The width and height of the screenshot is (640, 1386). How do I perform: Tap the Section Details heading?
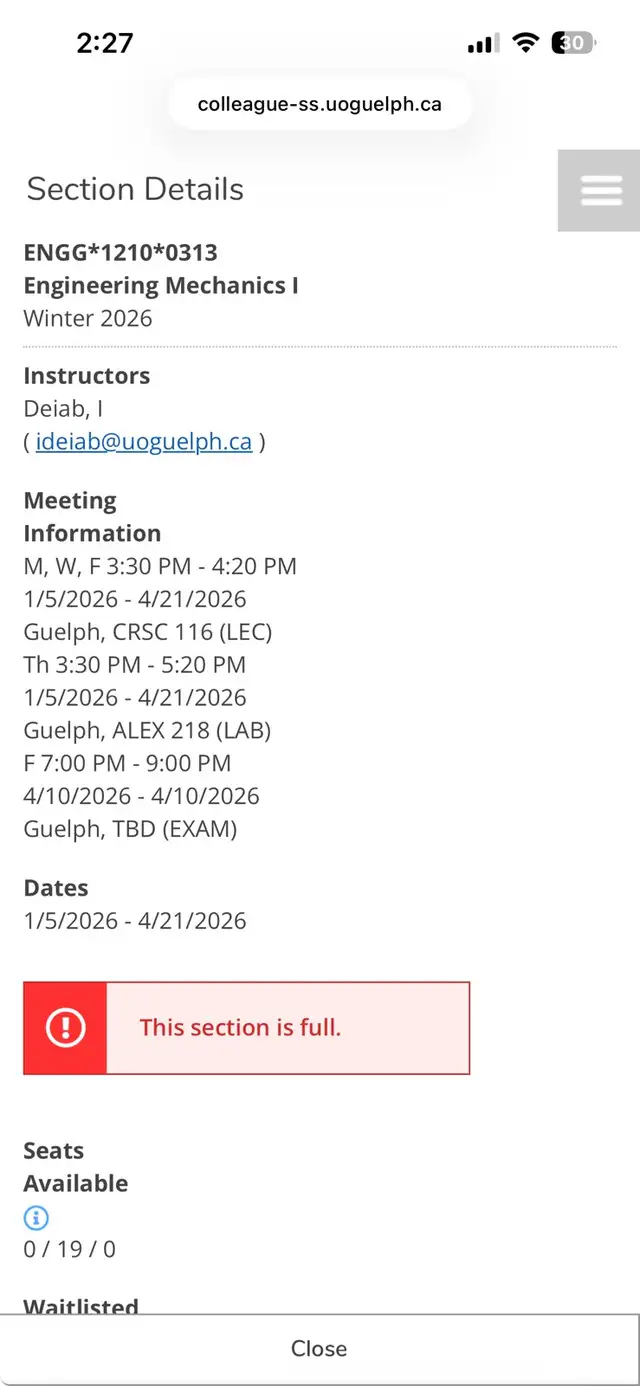coord(135,189)
